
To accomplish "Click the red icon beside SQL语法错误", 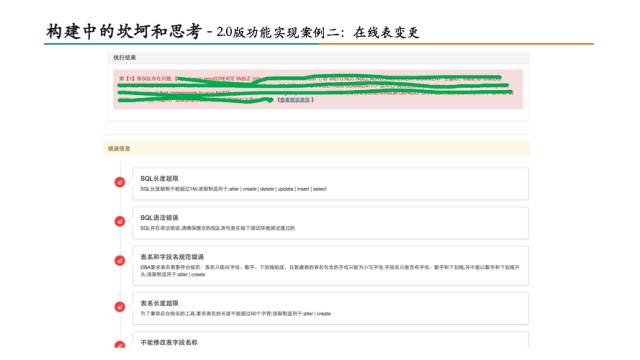I will pos(120,221).
